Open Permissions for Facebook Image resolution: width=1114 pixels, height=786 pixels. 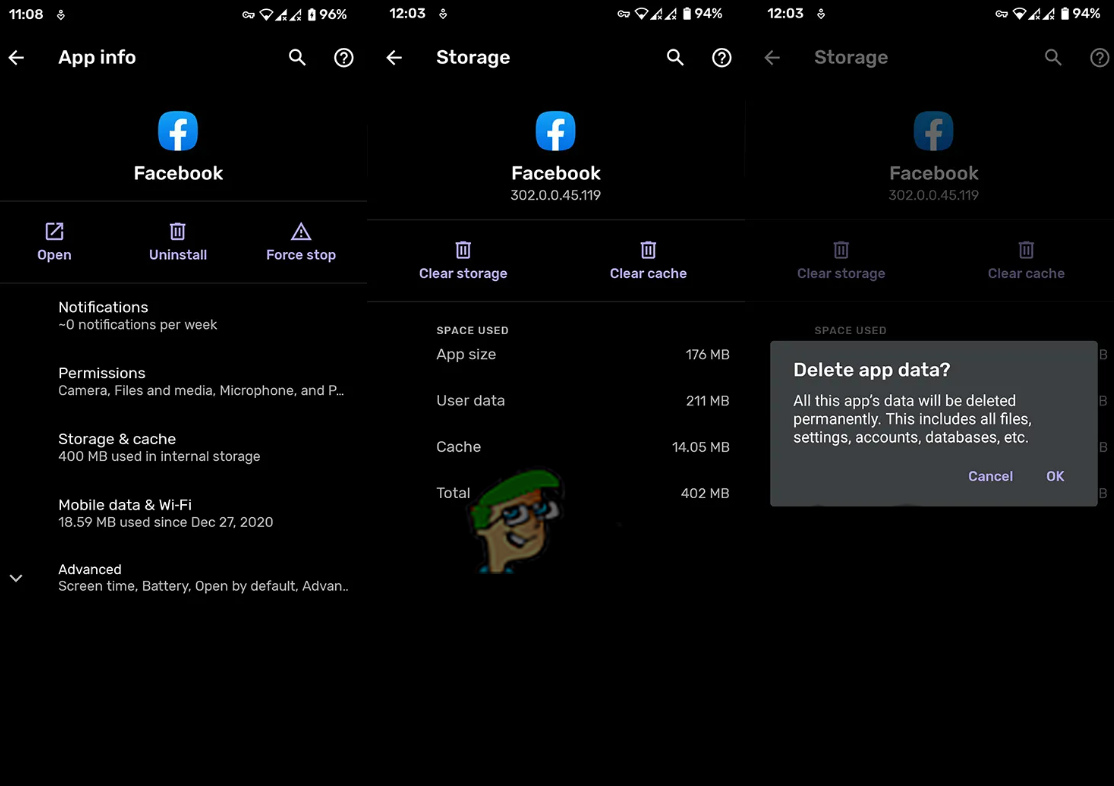point(183,382)
